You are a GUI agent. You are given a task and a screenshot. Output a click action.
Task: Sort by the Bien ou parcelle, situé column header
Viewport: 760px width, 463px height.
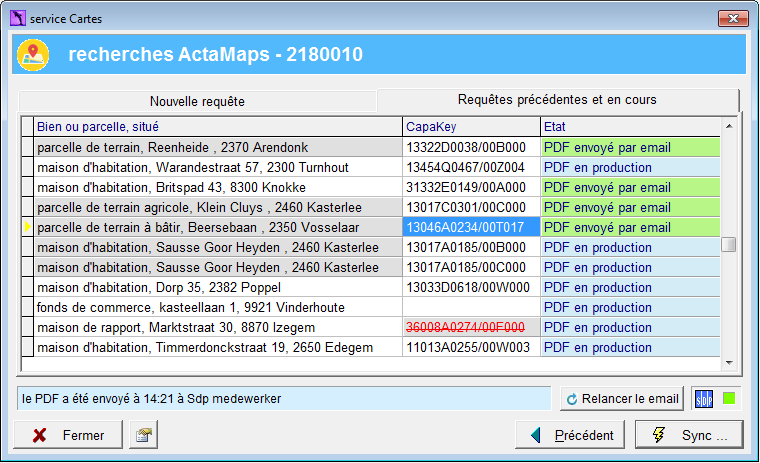[218, 127]
